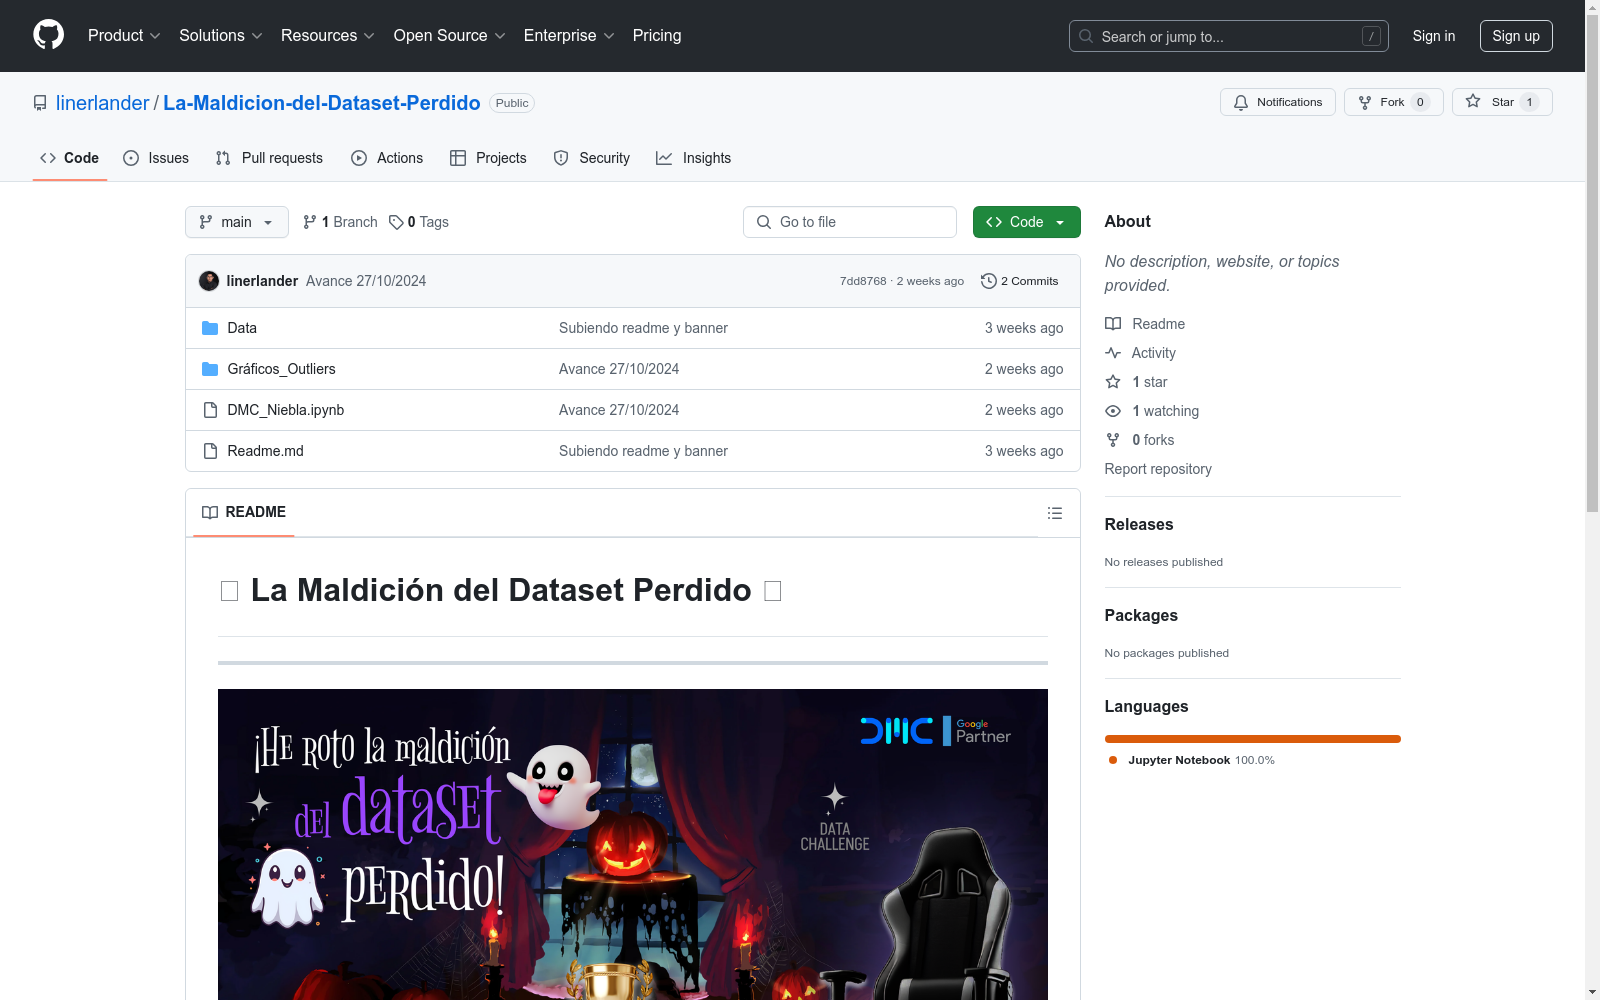Screen dimensions: 1600x1000
Task: View the 0 Tags list
Action: point(419,222)
